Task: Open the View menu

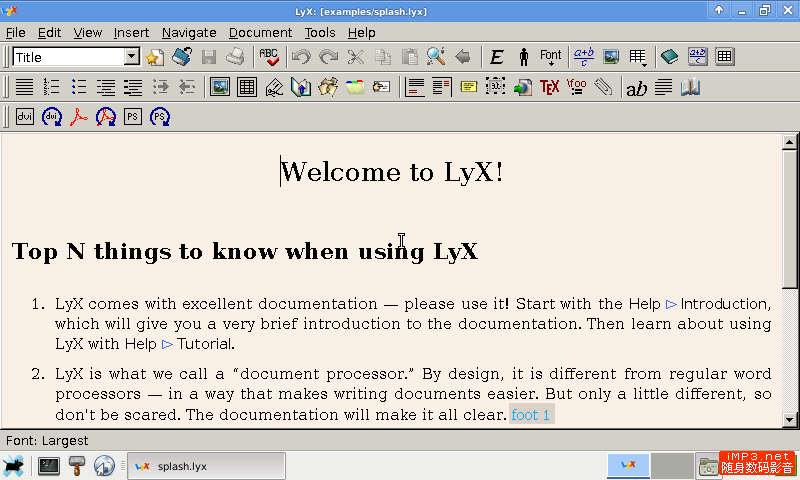Action: pos(87,33)
